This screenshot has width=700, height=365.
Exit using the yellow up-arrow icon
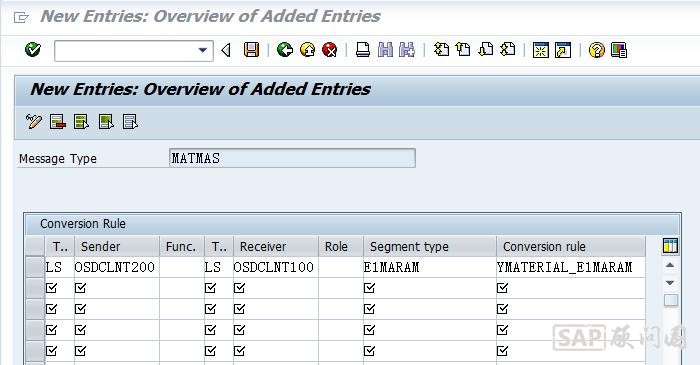pos(307,50)
